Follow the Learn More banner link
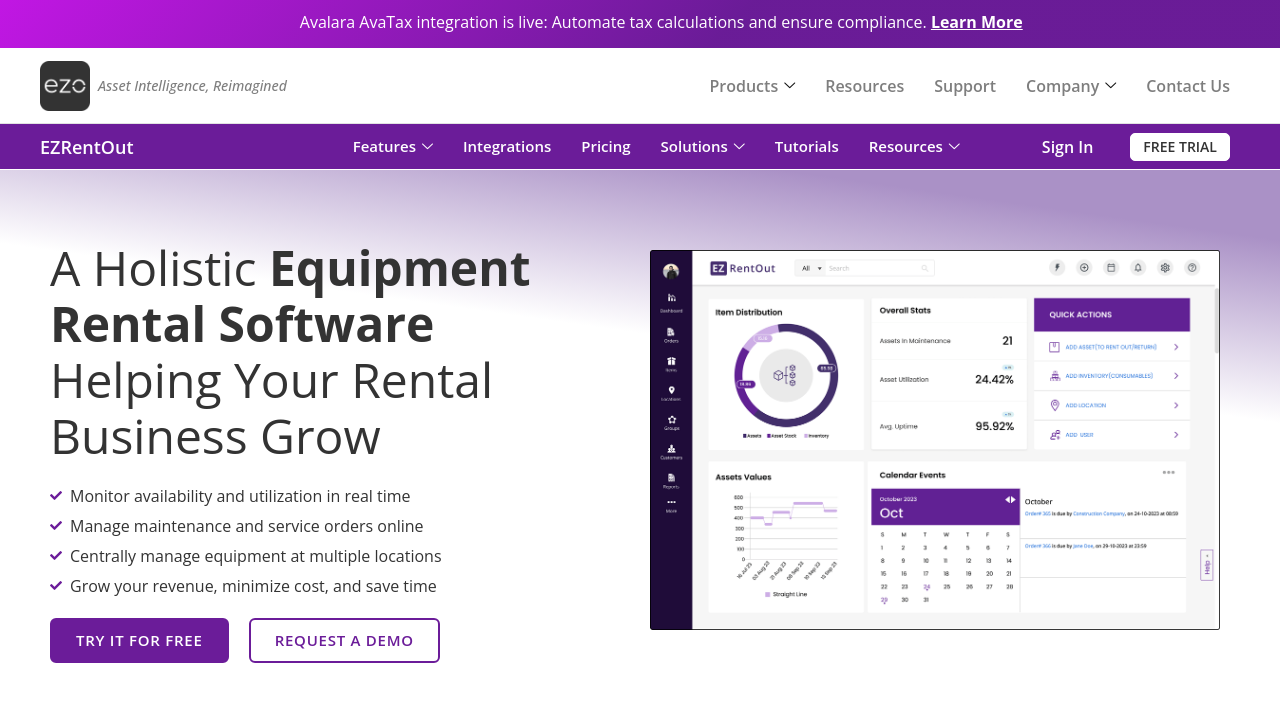The image size is (1280, 720). (x=976, y=22)
